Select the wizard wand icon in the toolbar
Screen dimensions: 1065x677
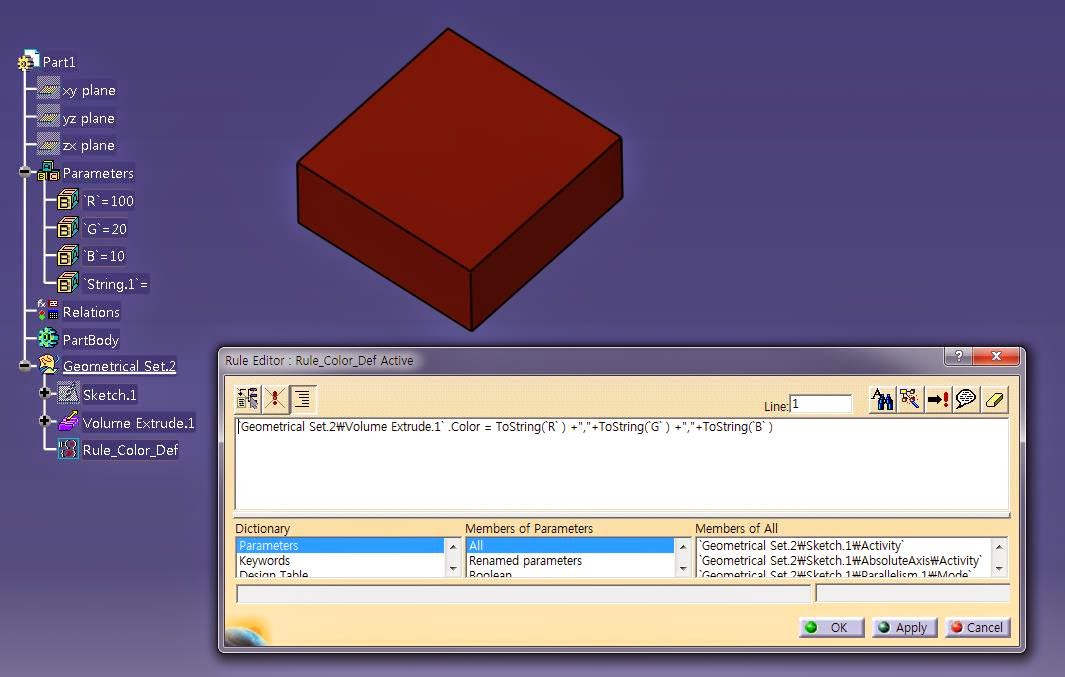911,399
